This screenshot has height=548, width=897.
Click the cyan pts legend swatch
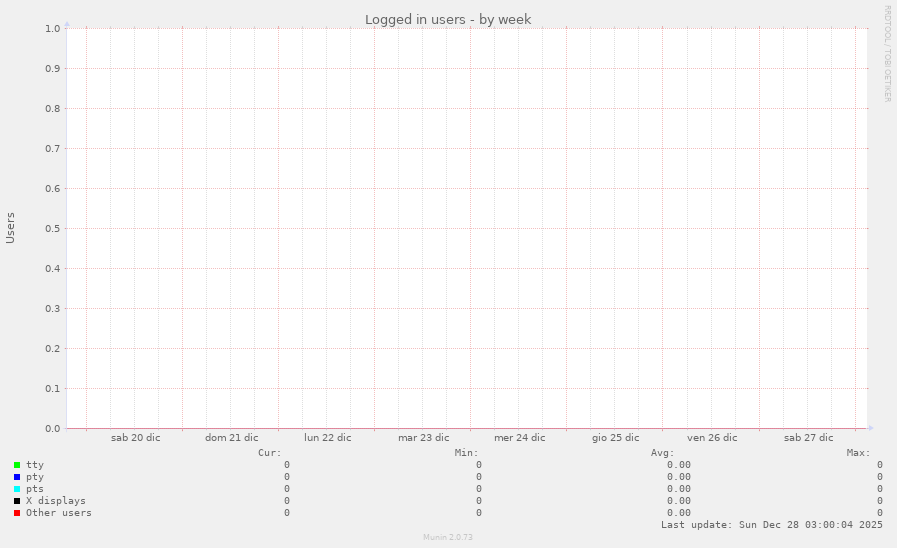(x=17, y=489)
